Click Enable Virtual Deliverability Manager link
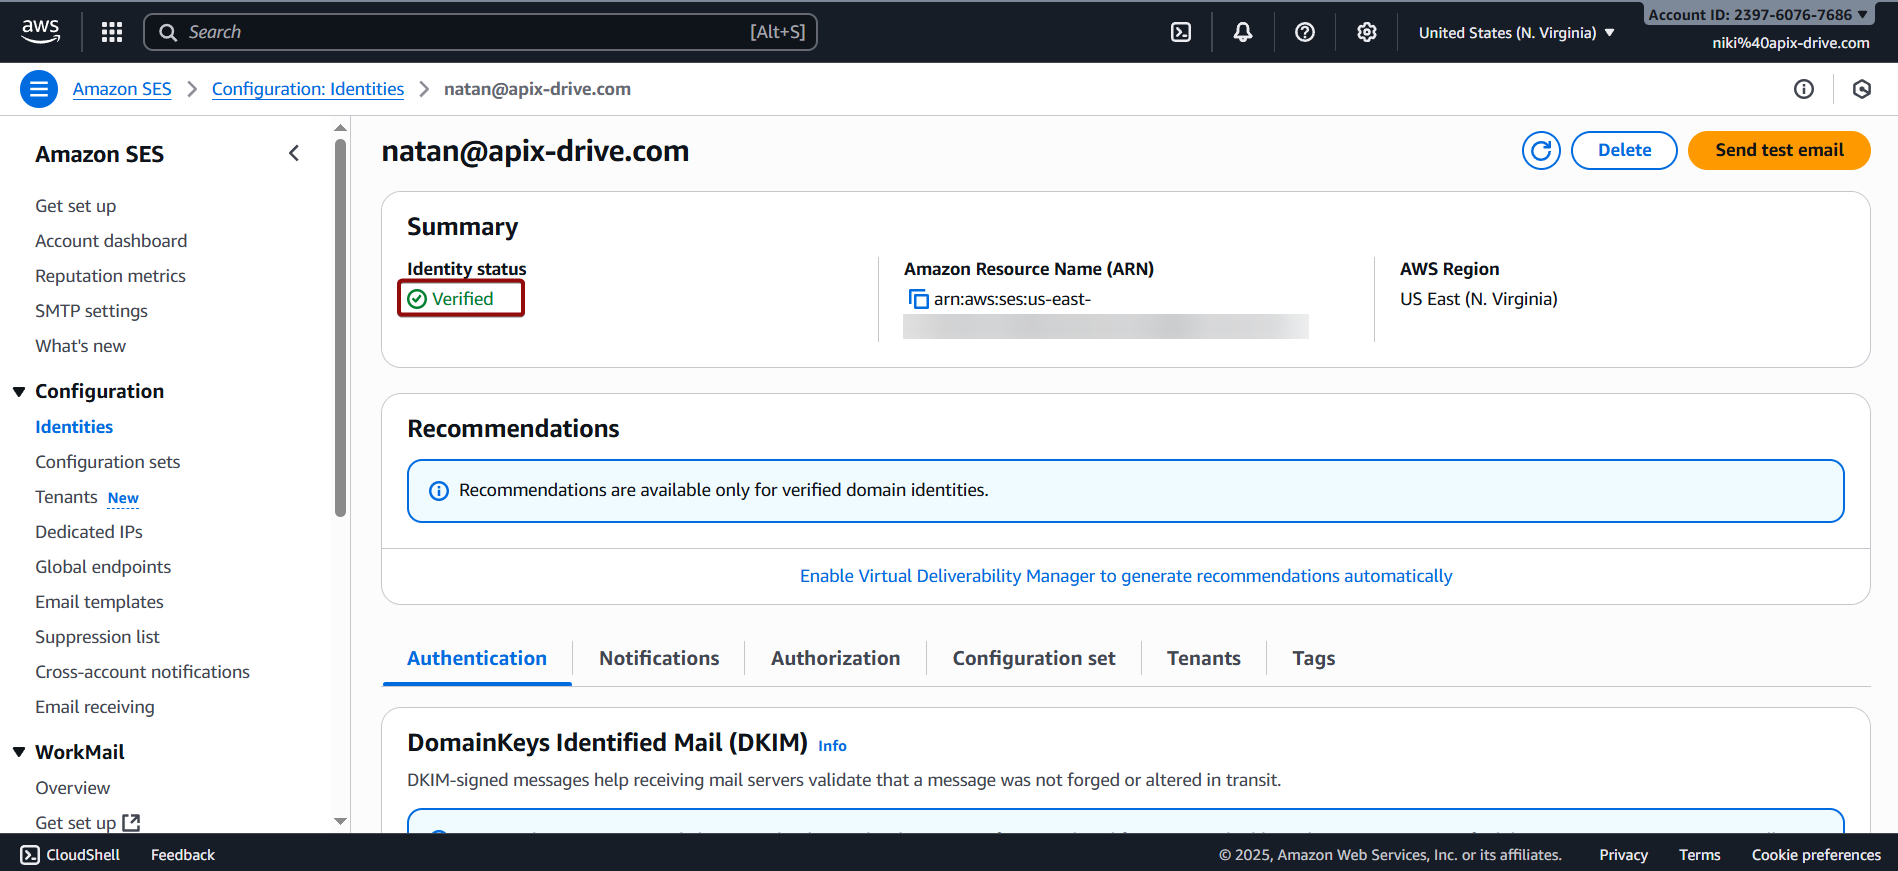The width and height of the screenshot is (1898, 871). 1126,576
